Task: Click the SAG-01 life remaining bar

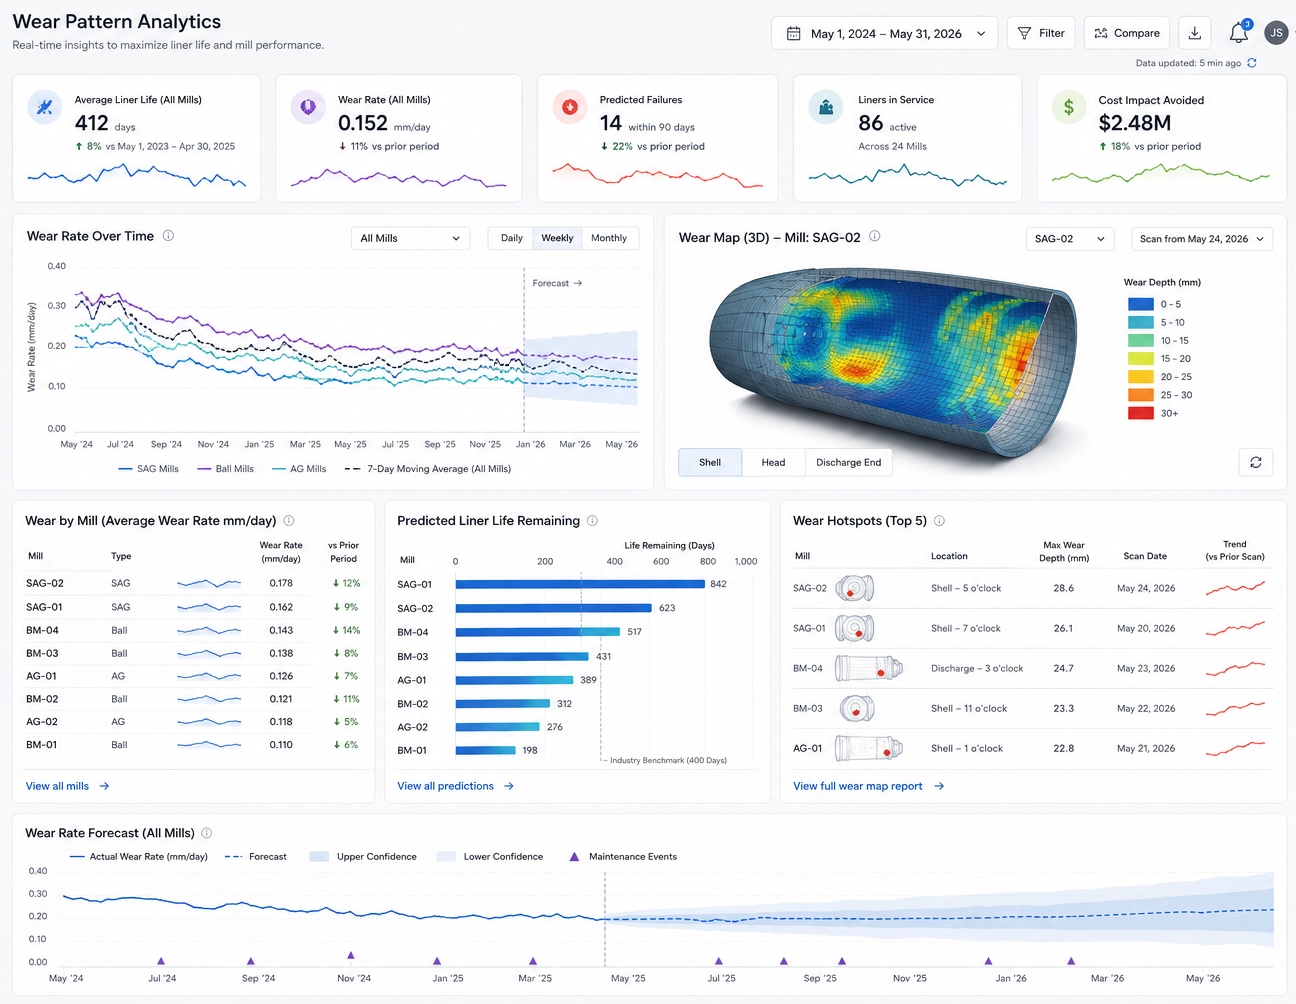Action: point(580,584)
